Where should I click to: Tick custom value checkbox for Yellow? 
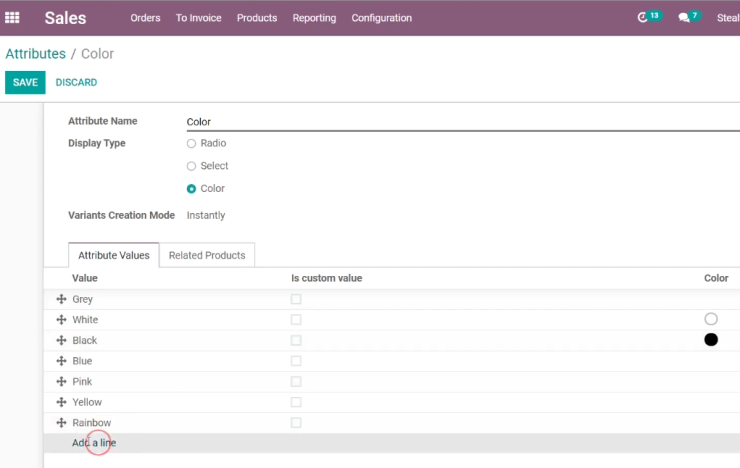296,402
